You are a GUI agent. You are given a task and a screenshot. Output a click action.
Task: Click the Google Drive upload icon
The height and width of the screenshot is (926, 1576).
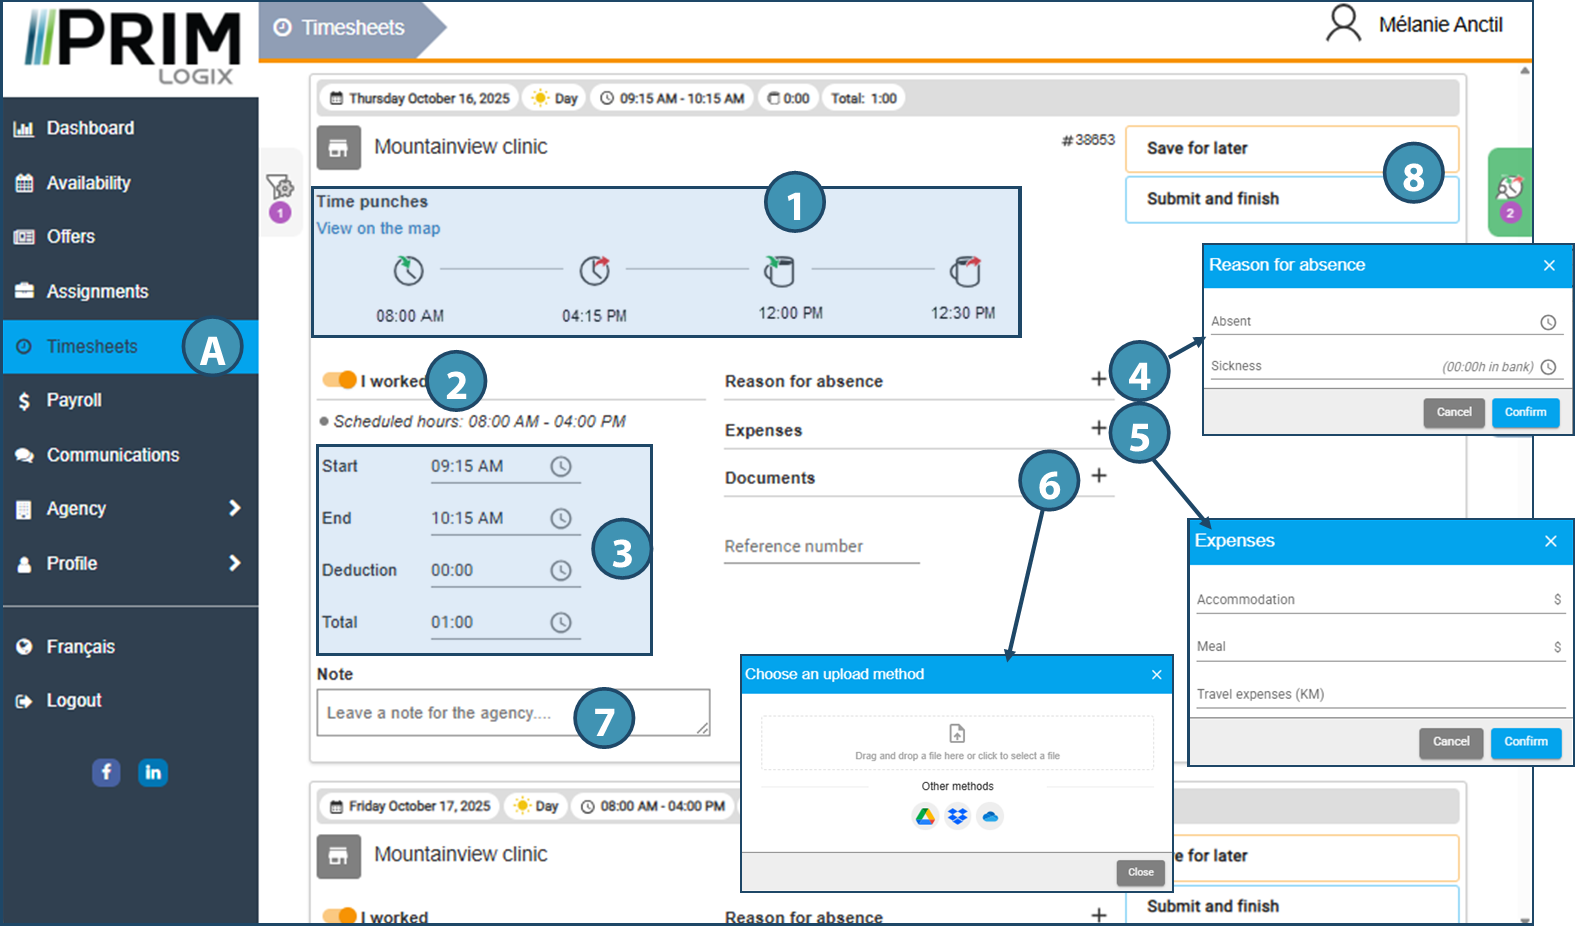click(x=925, y=816)
